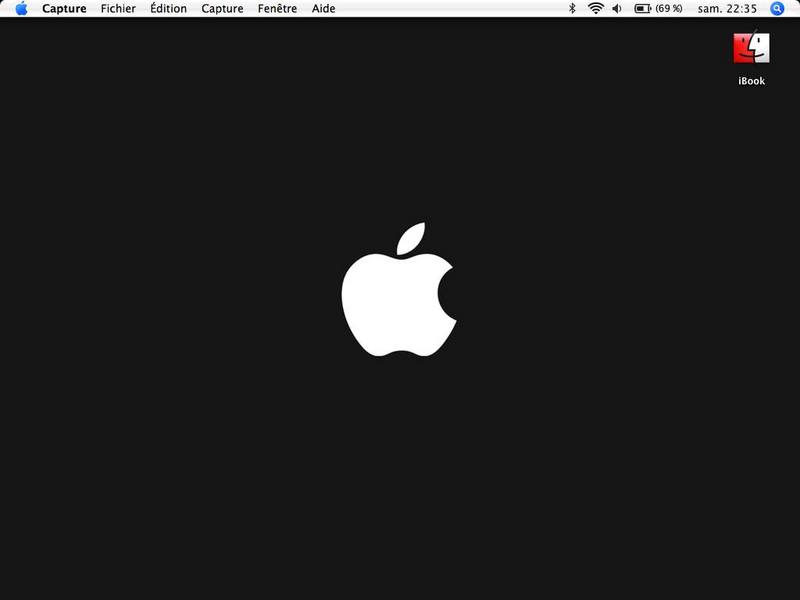Click the battery percentage (69 %) text
Image resolution: width=800 pixels, height=600 pixels.
point(669,9)
